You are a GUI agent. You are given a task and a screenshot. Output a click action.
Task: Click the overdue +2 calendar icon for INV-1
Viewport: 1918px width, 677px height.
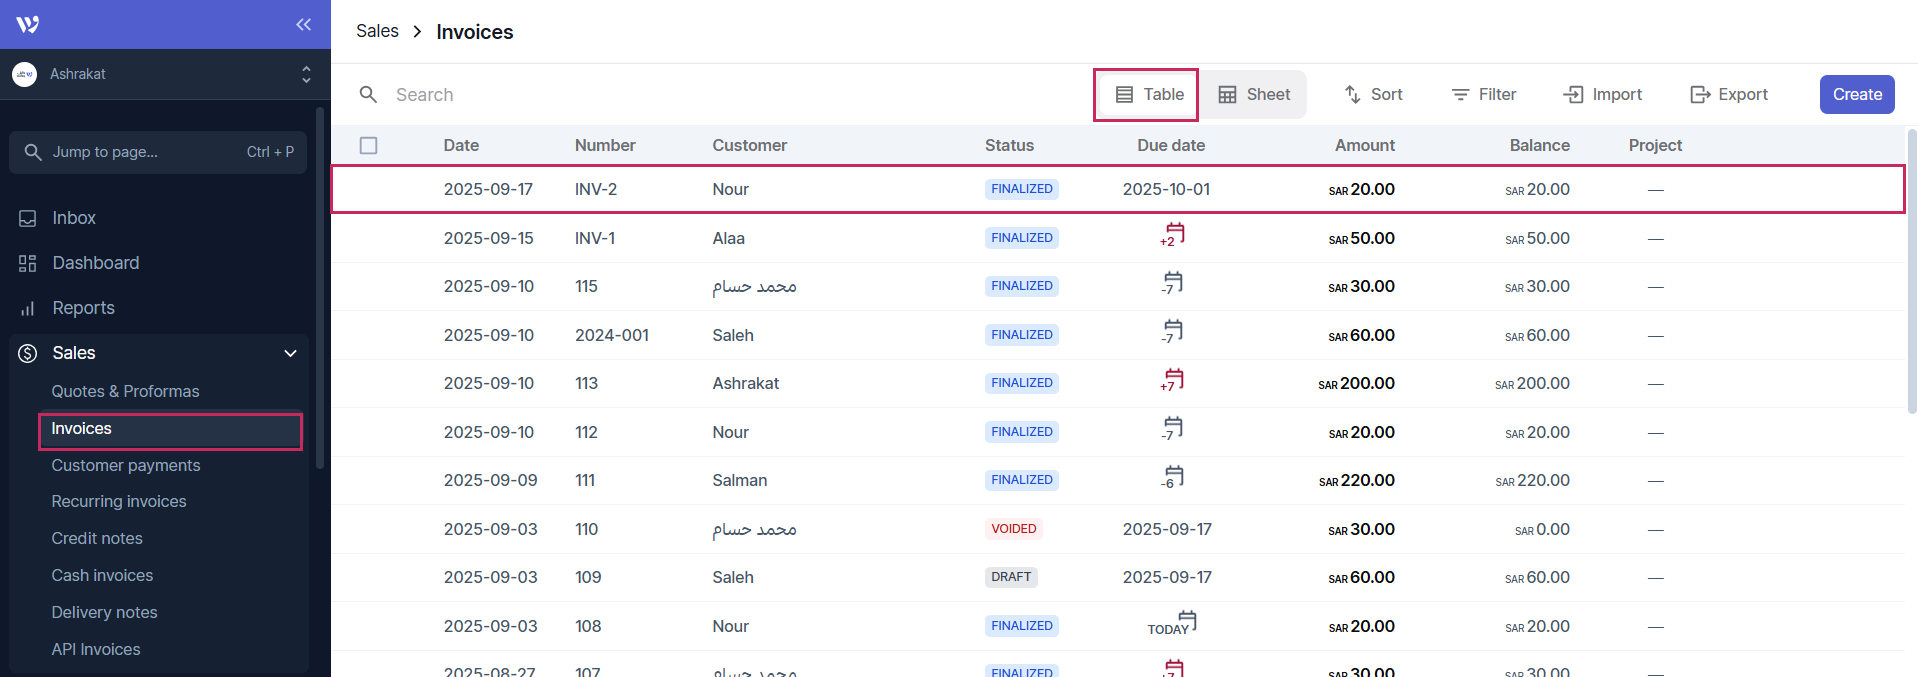coord(1172,236)
